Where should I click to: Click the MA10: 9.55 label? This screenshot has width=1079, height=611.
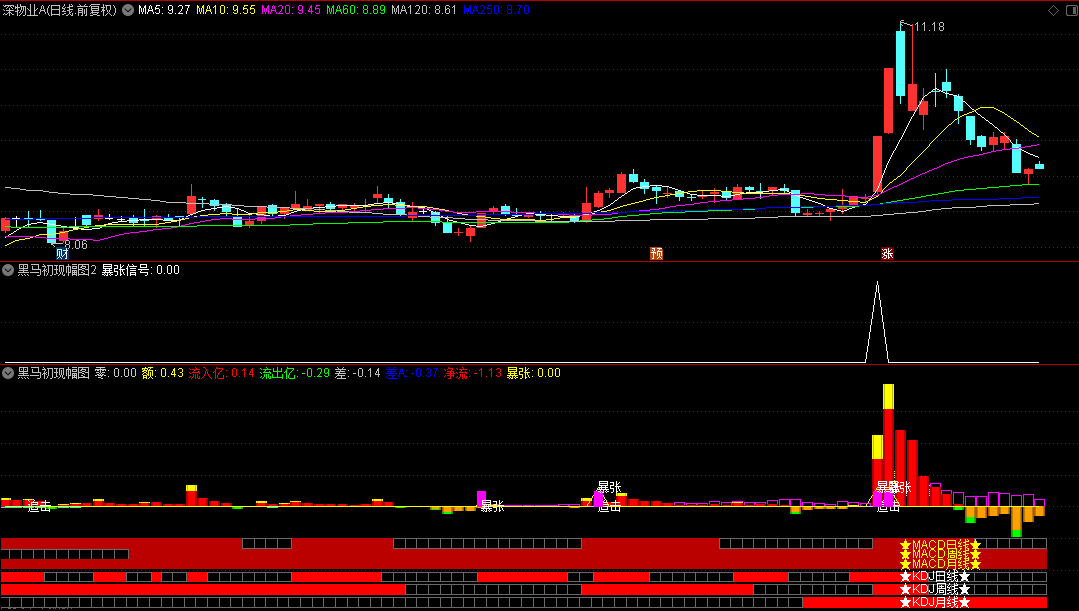pos(226,10)
